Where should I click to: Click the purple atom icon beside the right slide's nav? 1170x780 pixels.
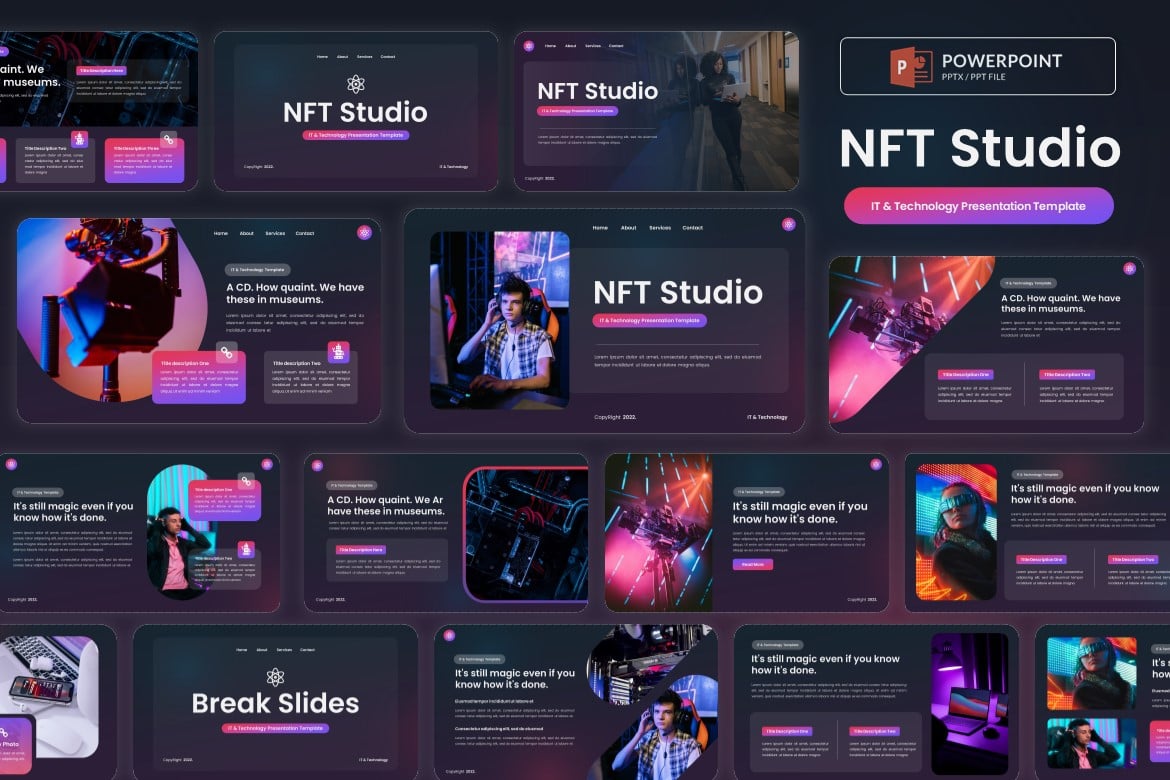pyautogui.click(x=1130, y=268)
